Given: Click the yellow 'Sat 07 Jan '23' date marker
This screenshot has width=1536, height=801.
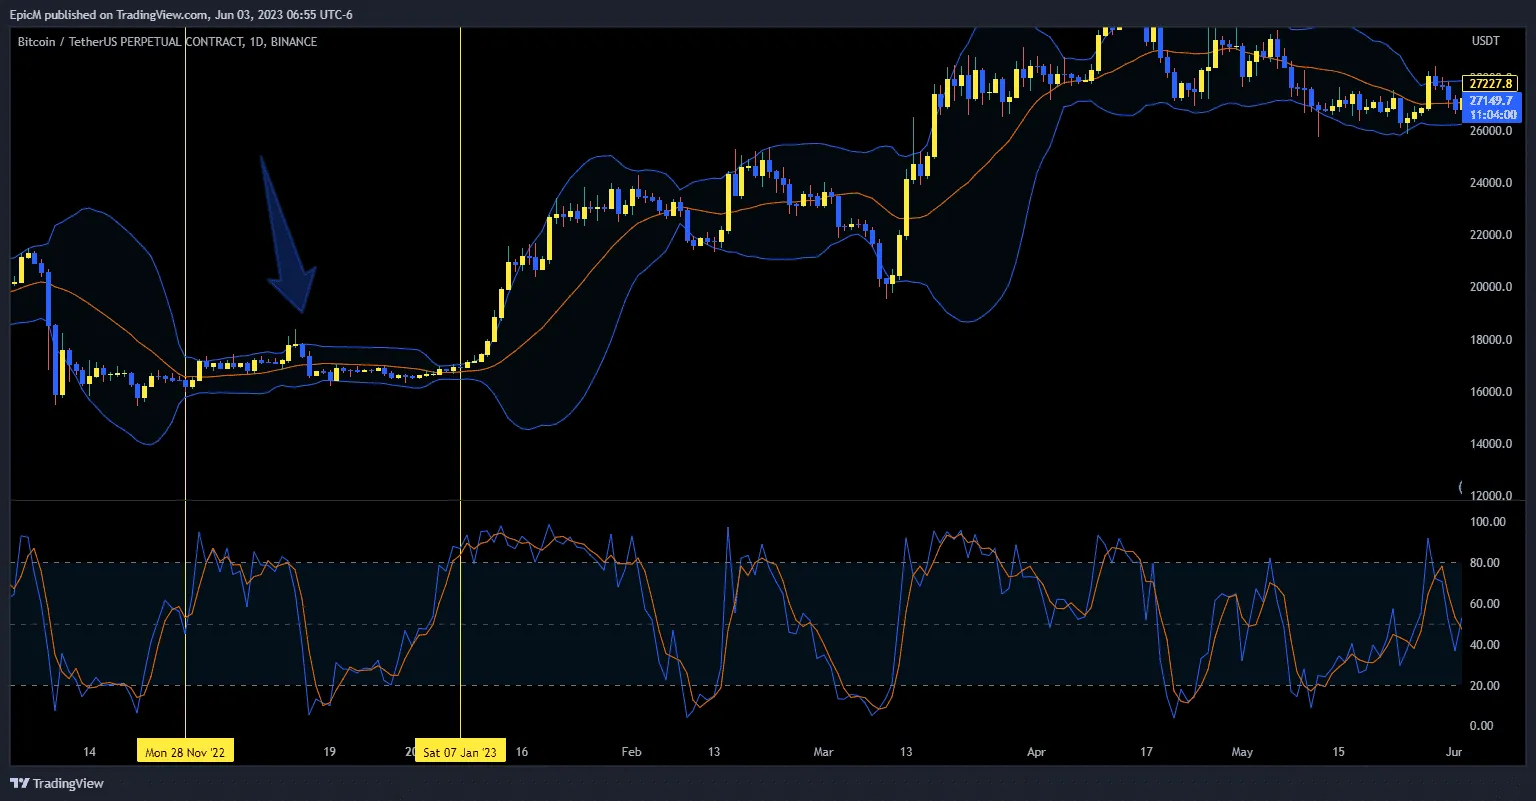Looking at the screenshot, I should pyautogui.click(x=460, y=750).
